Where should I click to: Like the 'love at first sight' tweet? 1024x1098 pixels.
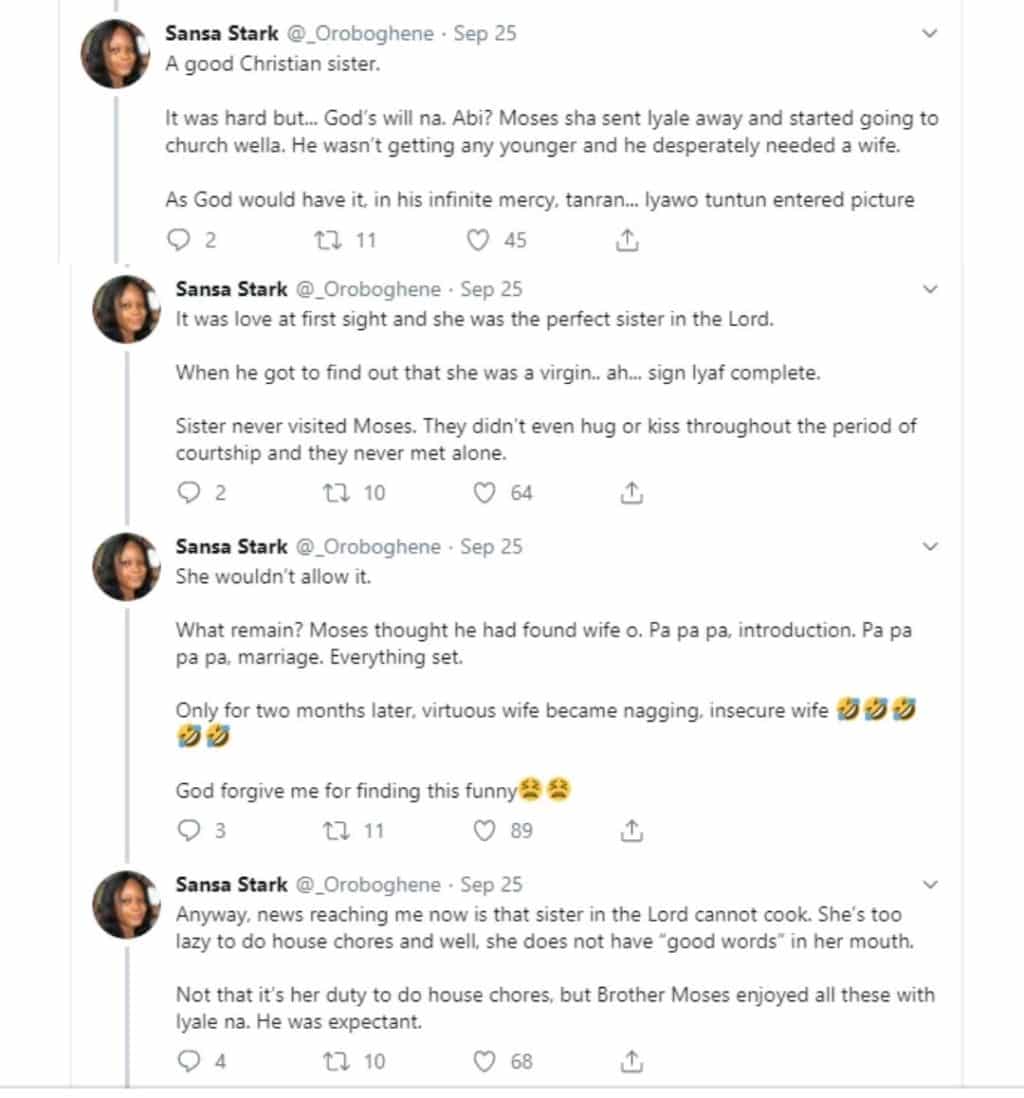[x=485, y=493]
